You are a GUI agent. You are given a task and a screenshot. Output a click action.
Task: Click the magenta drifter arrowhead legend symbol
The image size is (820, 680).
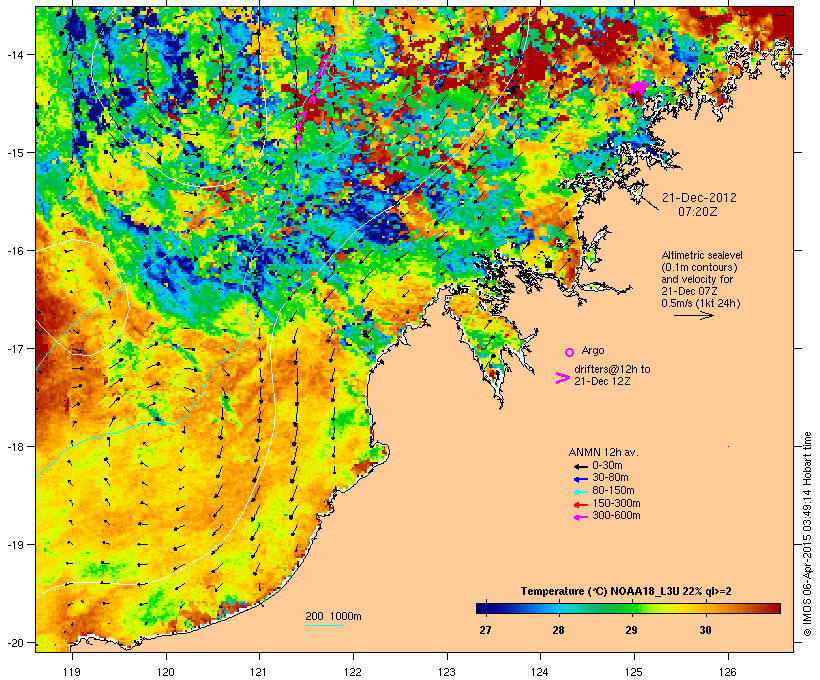[x=562, y=378]
